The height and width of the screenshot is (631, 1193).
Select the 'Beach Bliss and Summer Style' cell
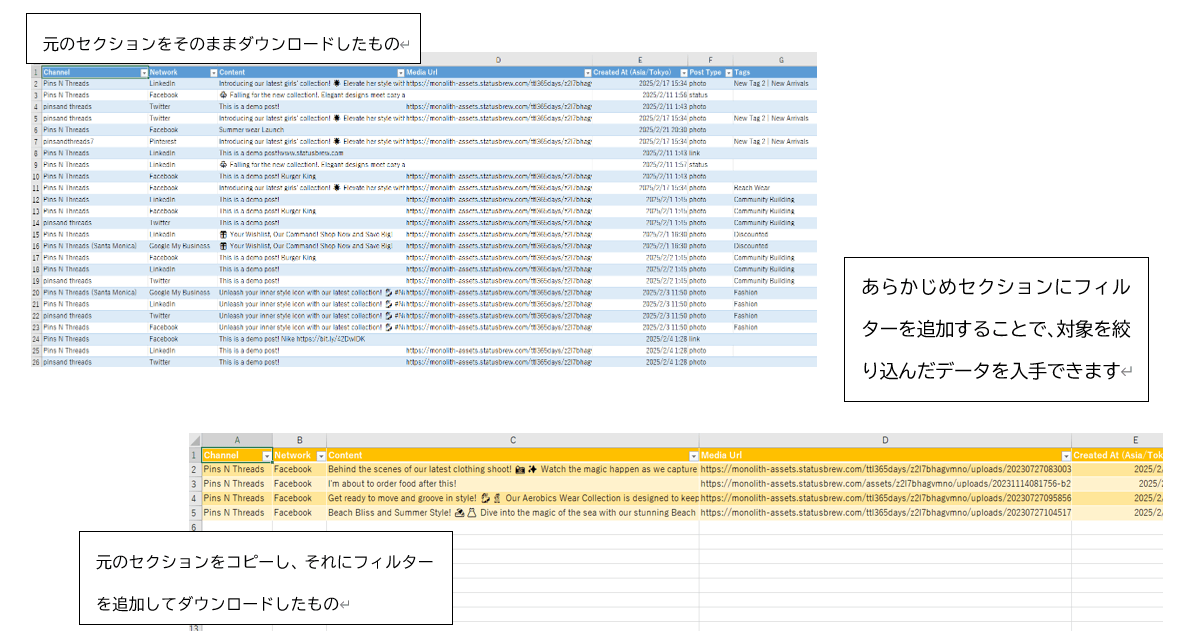(x=513, y=513)
